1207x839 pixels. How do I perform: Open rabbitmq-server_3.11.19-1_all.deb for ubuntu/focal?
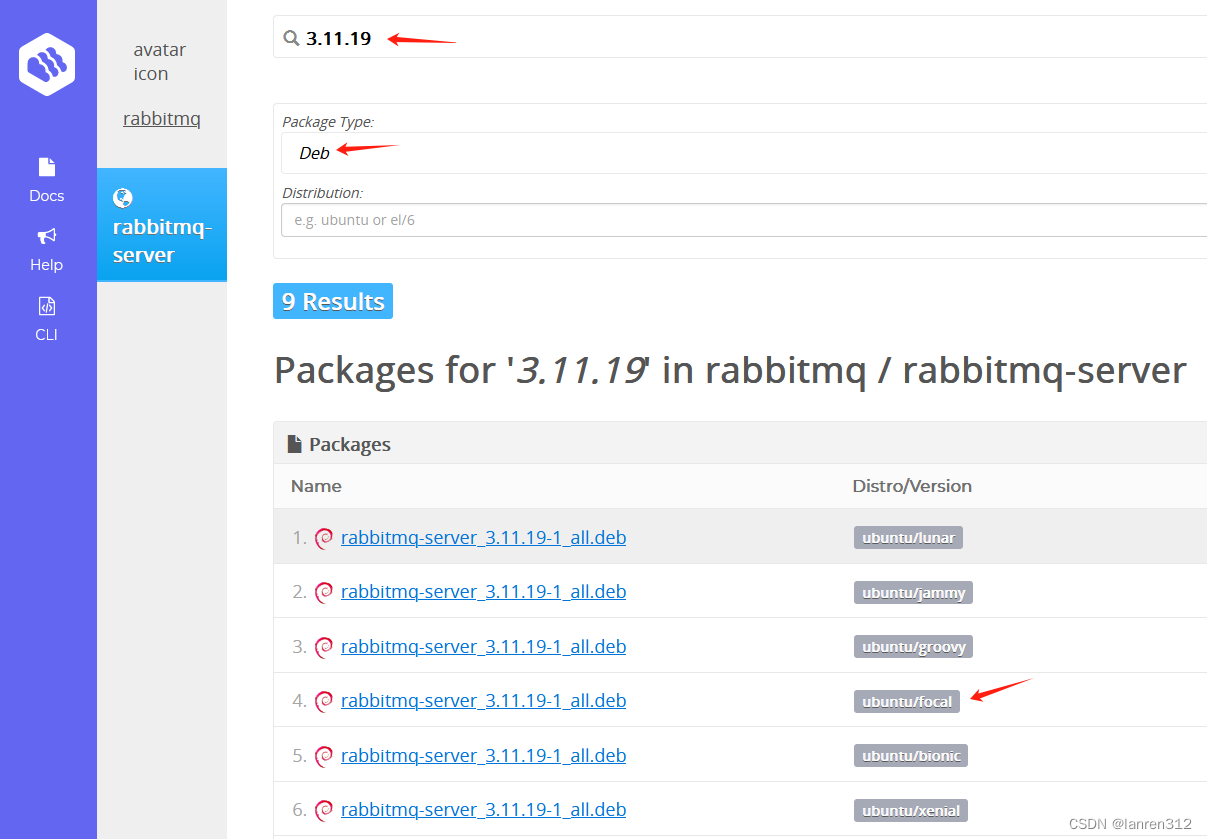coord(483,700)
